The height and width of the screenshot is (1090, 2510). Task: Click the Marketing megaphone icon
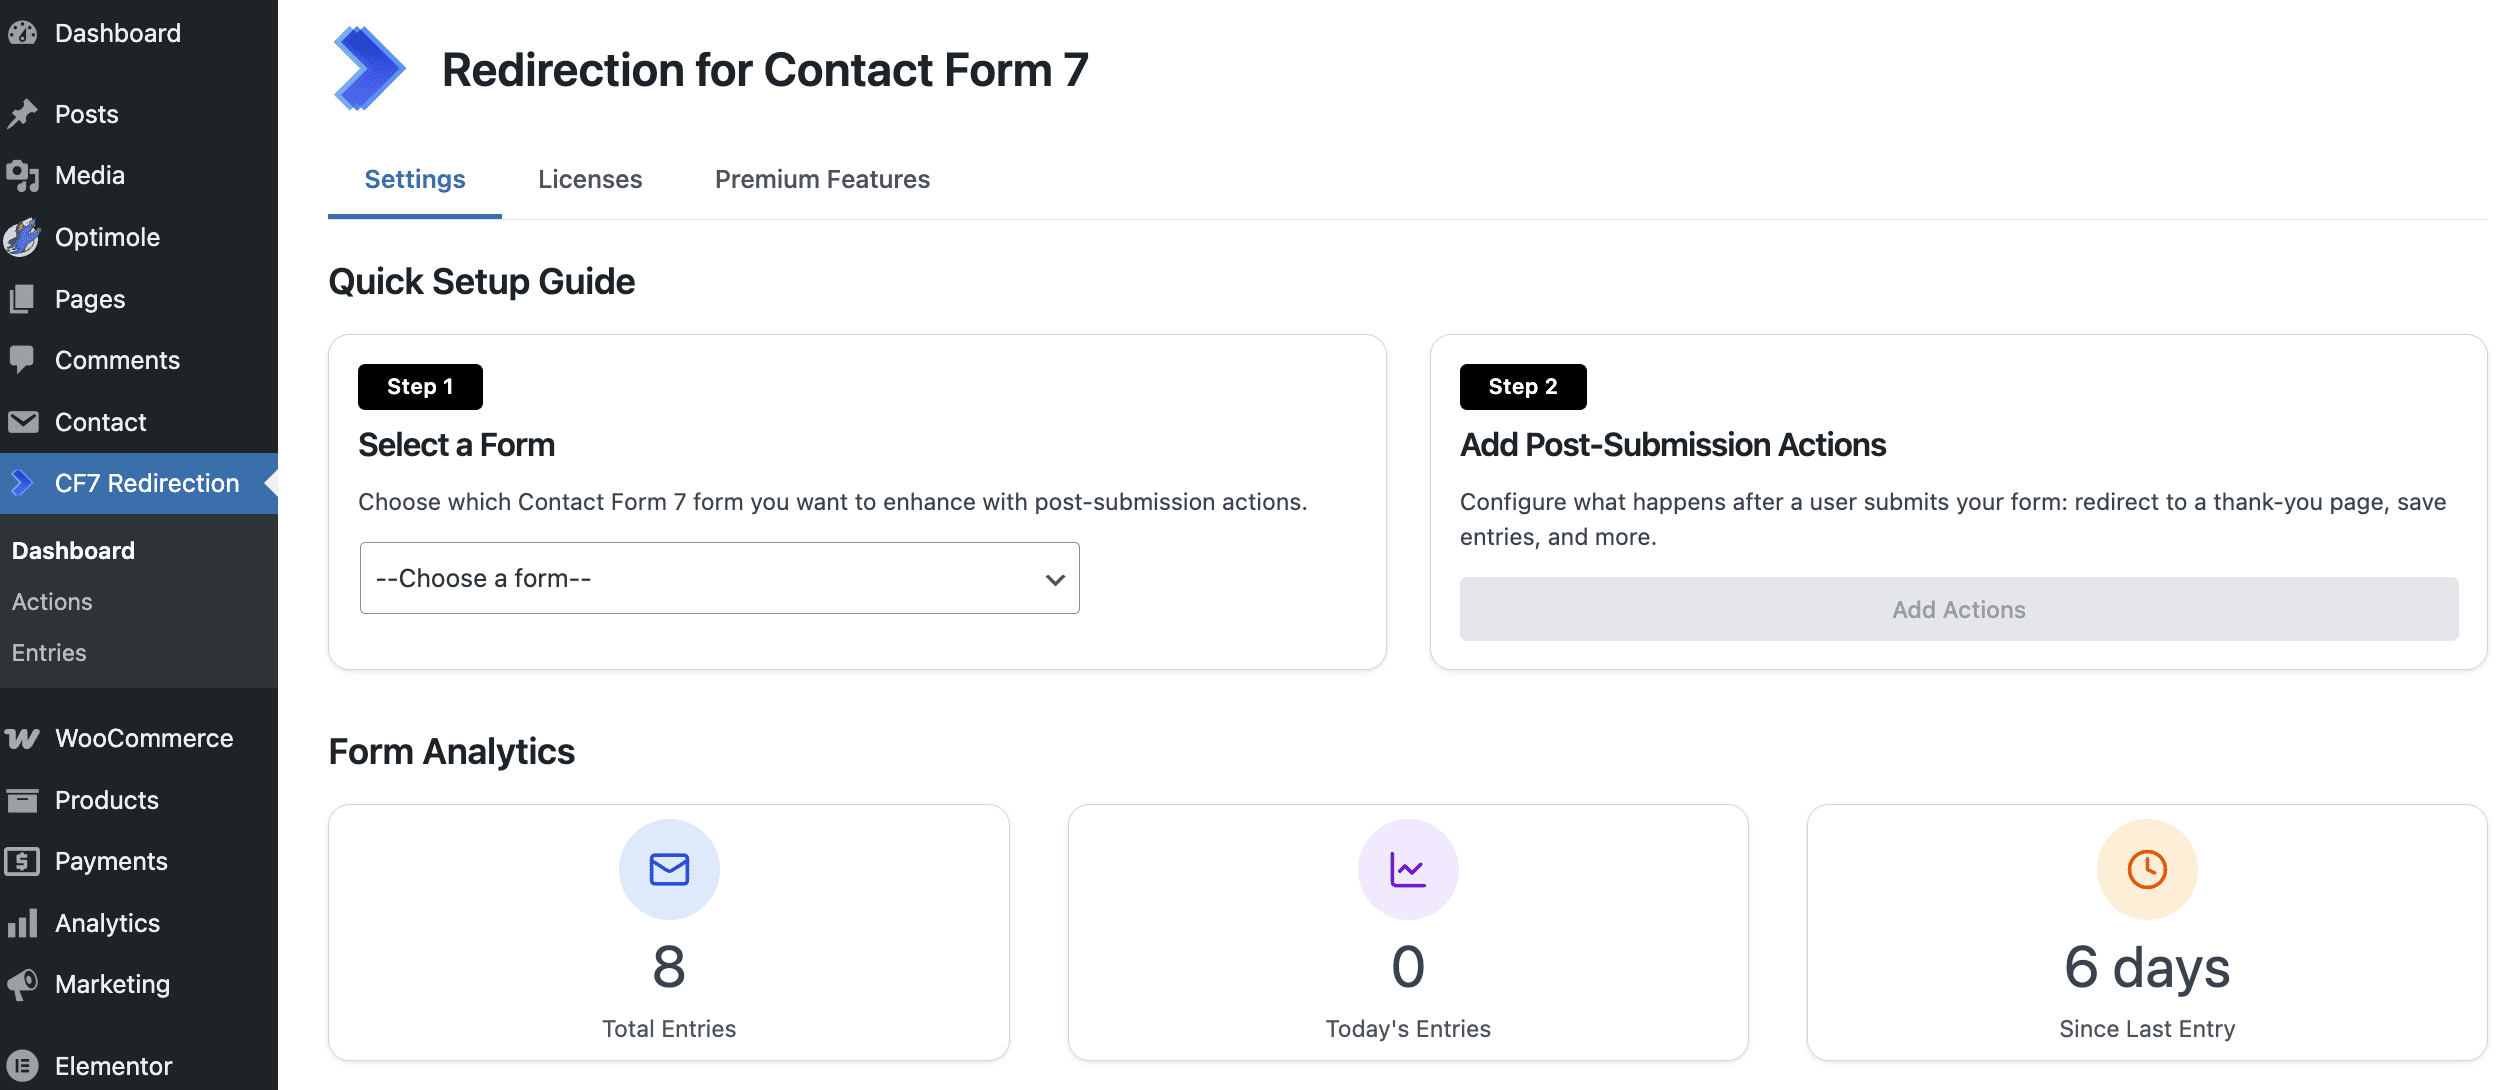pos(22,985)
